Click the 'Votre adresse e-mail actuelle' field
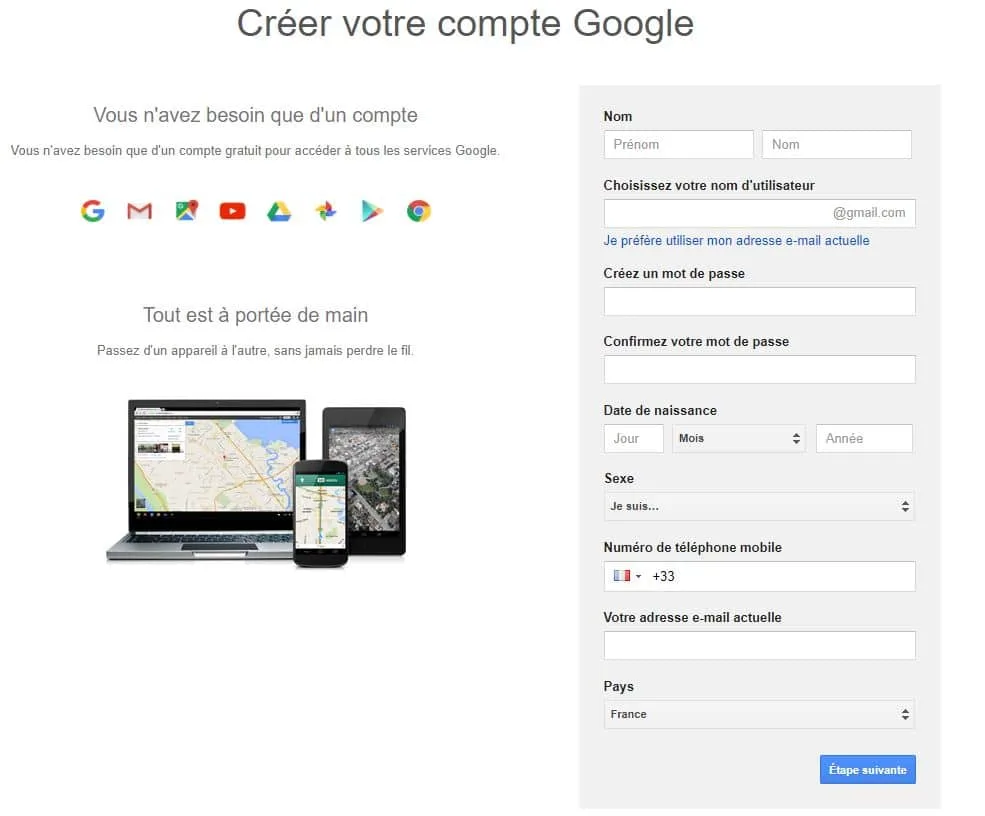985x816 pixels. (x=759, y=645)
